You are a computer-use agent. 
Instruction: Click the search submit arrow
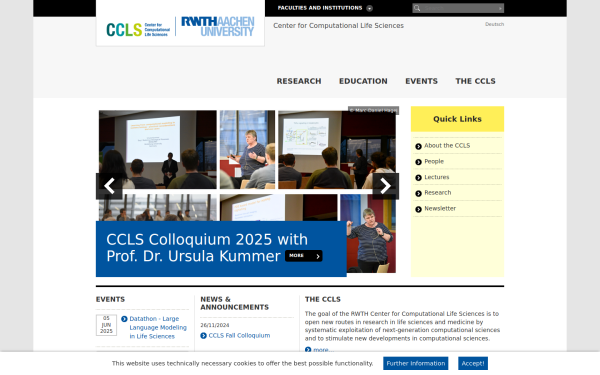click(500, 8)
